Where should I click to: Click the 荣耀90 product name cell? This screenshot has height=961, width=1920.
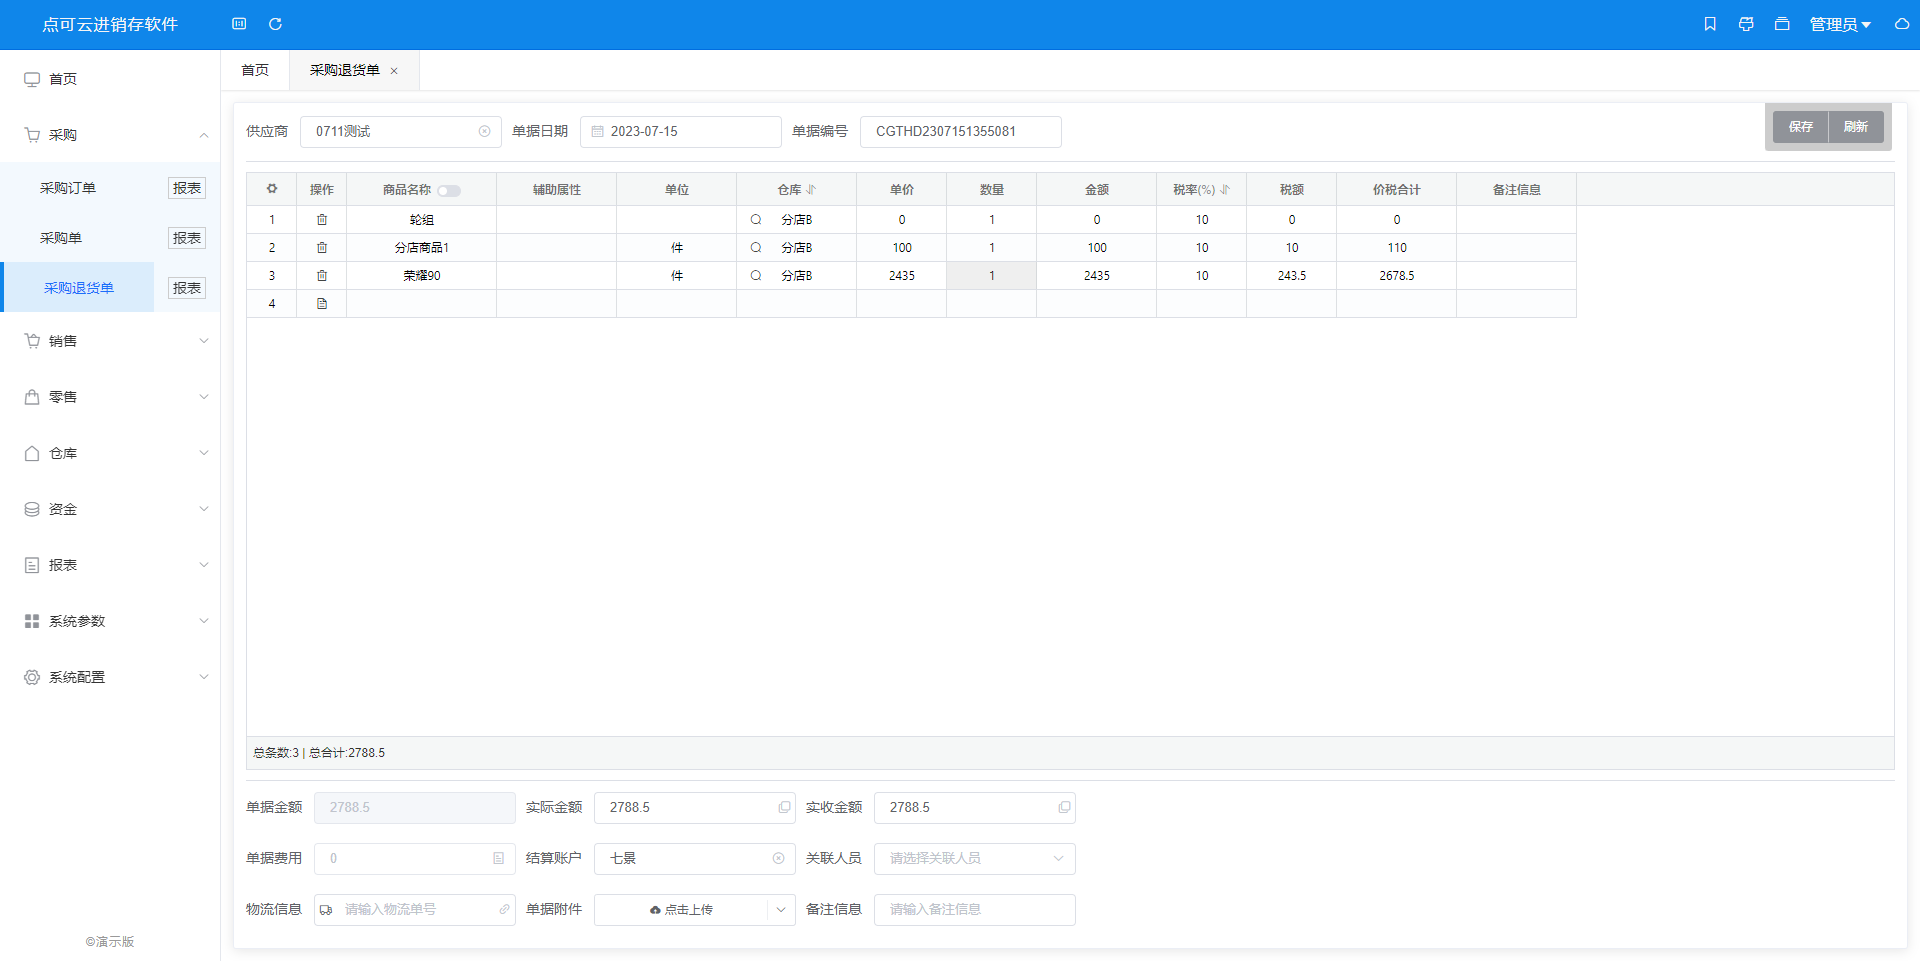(422, 276)
